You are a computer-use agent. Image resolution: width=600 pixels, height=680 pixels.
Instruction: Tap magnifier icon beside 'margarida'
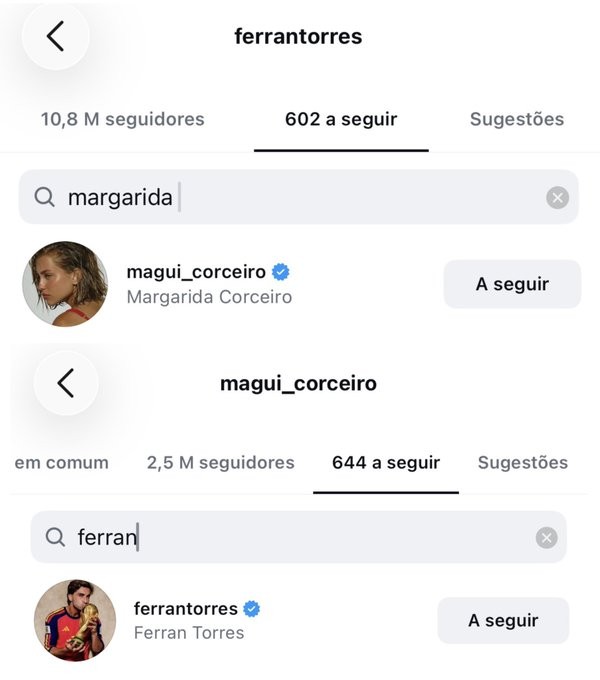[x=44, y=197]
